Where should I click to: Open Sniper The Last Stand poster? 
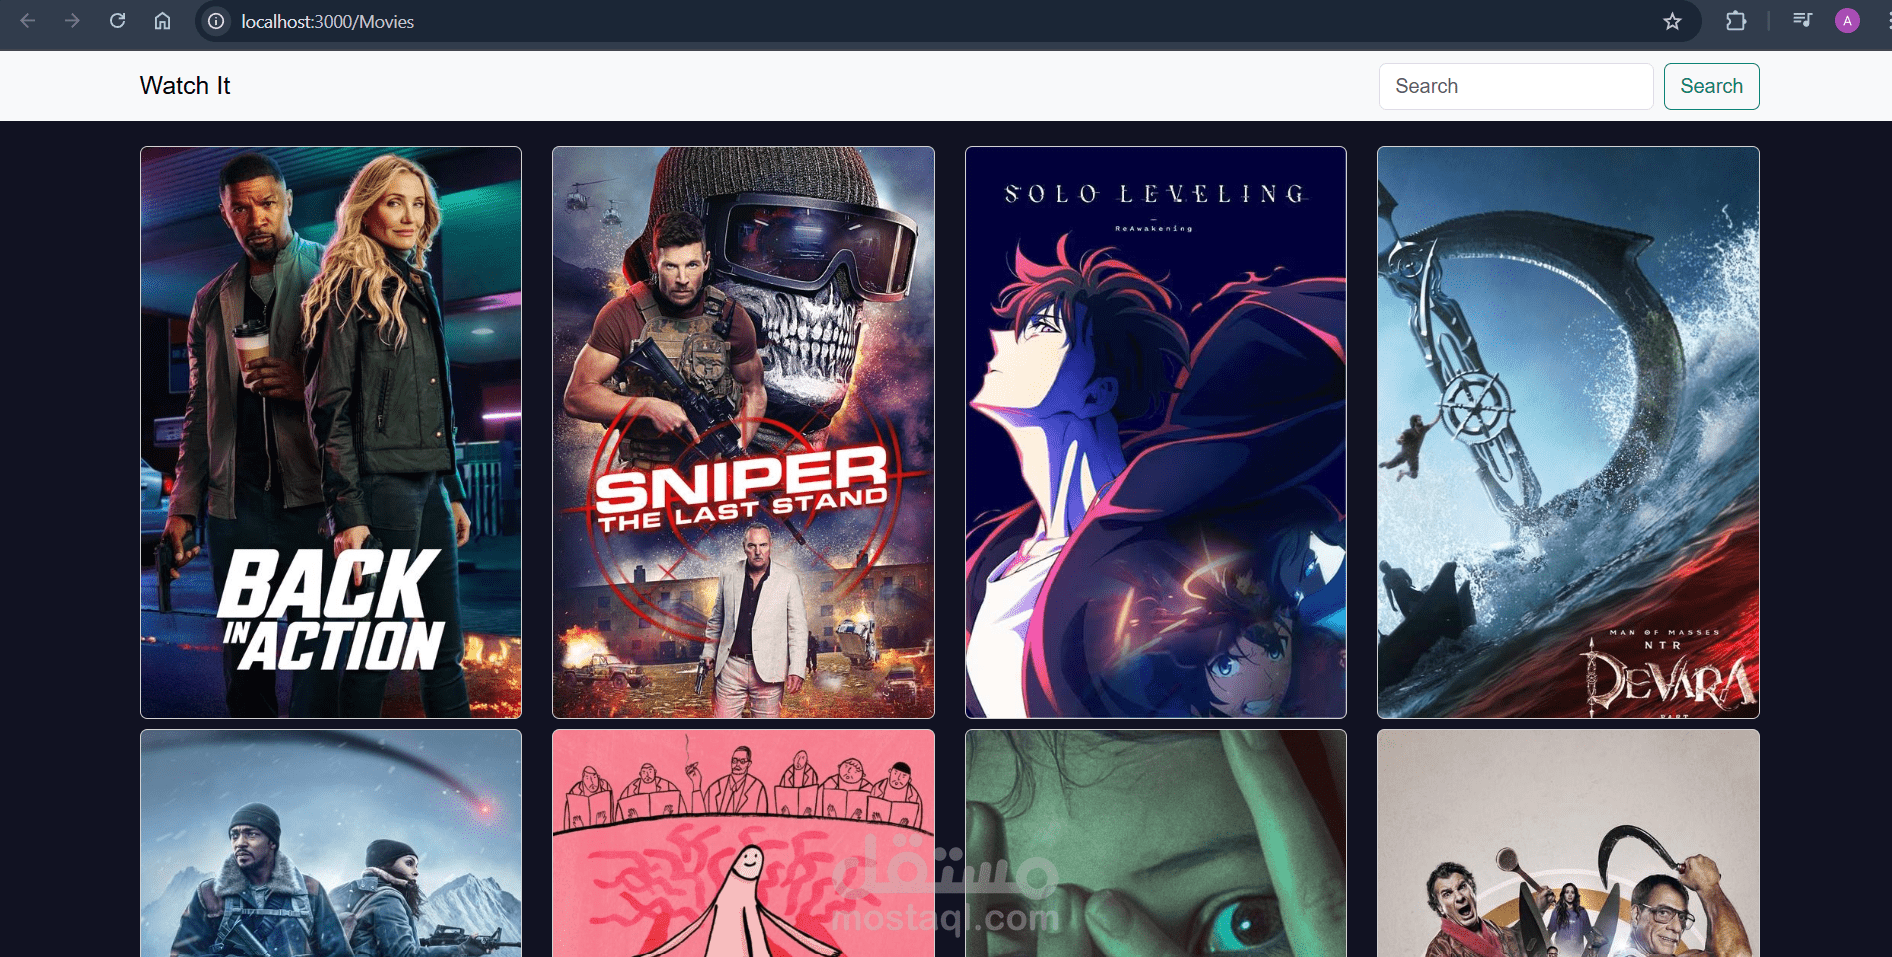pyautogui.click(x=742, y=432)
